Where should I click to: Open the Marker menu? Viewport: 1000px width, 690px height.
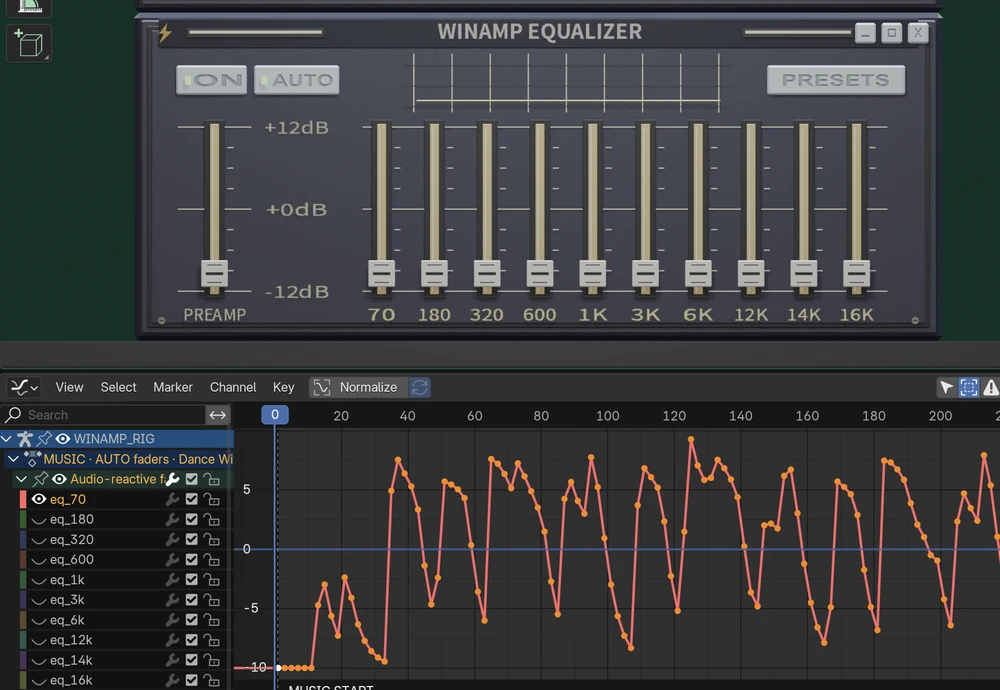172,387
